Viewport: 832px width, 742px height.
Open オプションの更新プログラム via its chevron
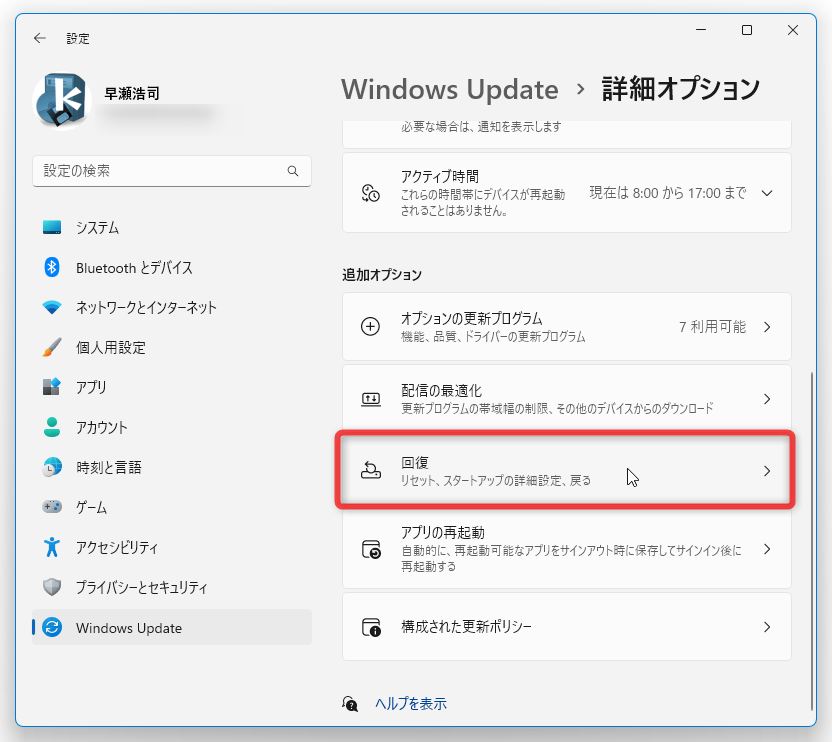pos(767,327)
